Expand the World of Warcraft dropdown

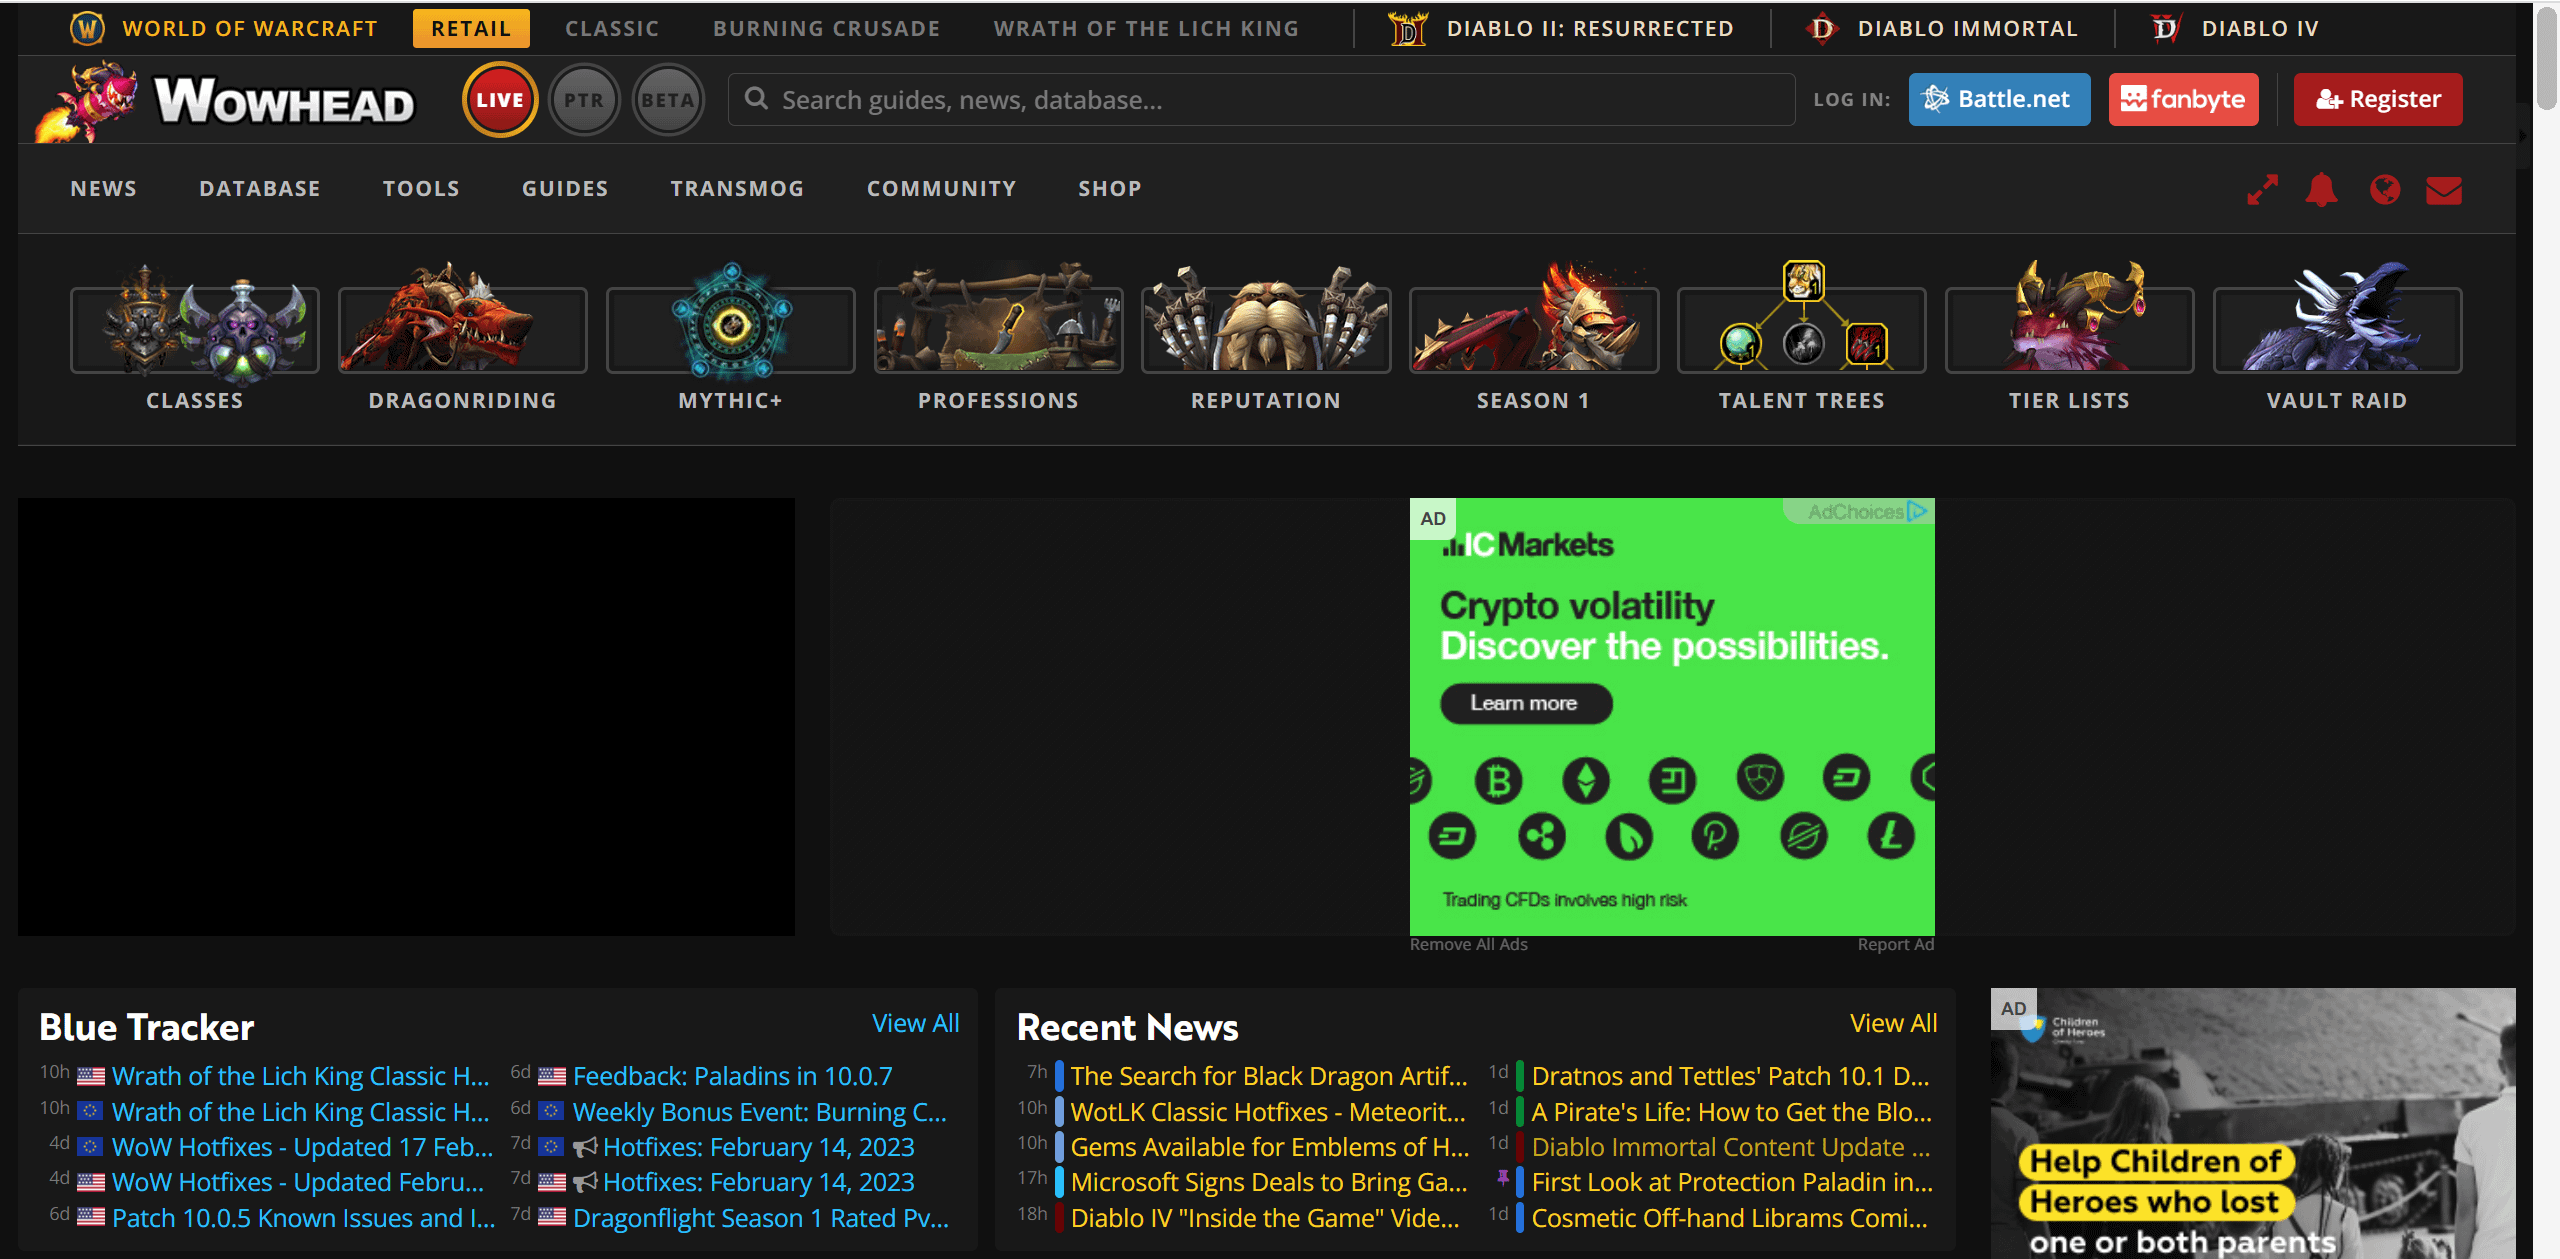click(248, 28)
